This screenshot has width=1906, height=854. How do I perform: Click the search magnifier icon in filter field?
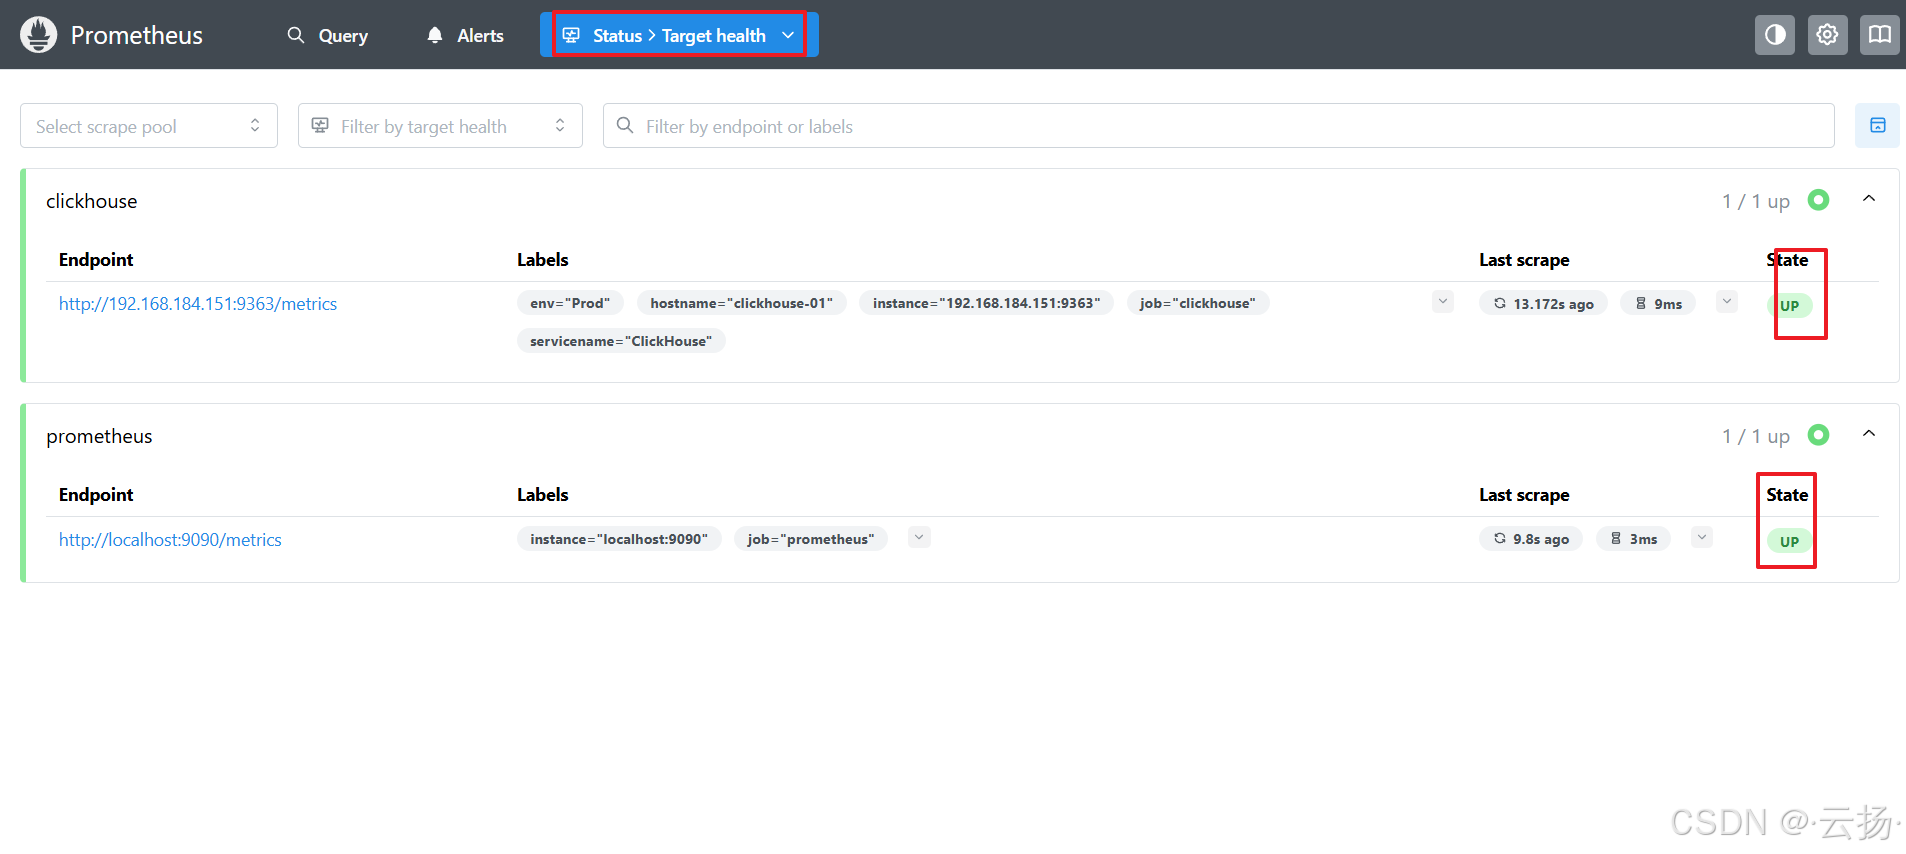[x=625, y=125]
